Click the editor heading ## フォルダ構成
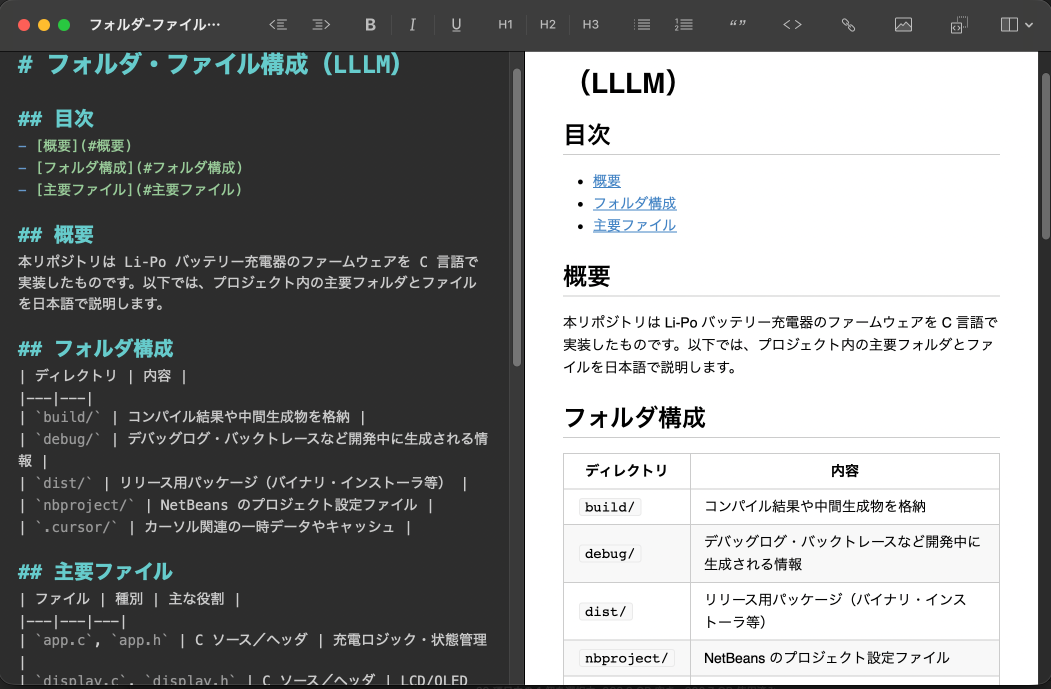Viewport: 1051px width, 689px height. pos(95,349)
